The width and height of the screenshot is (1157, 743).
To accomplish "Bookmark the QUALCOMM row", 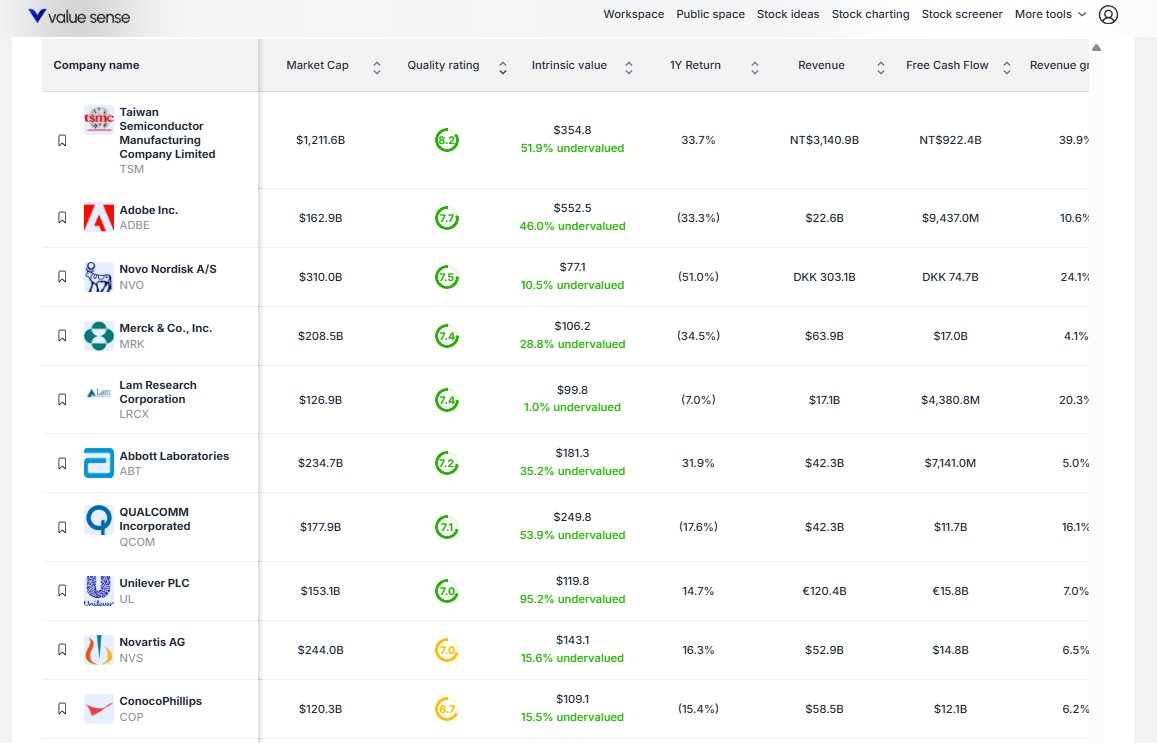I will click(63, 528).
